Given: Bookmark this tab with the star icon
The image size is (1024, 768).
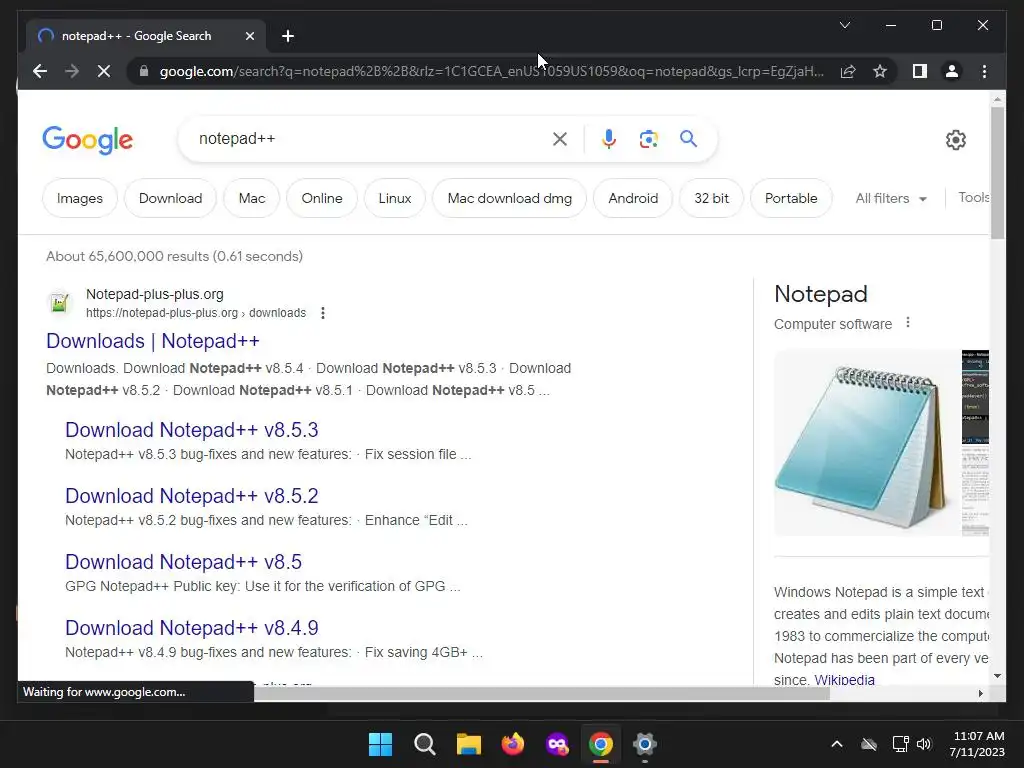Looking at the screenshot, I should [880, 71].
